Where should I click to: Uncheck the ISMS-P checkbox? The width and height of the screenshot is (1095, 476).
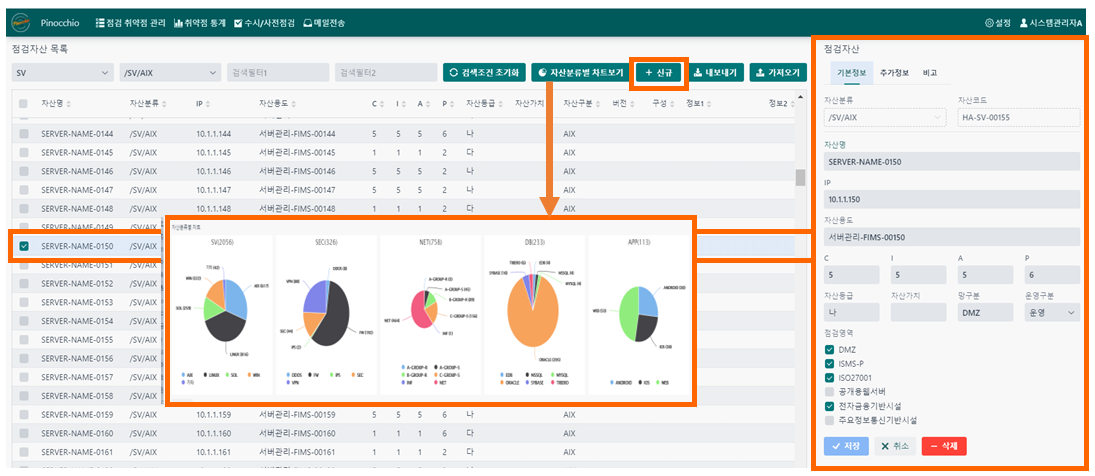[x=829, y=363]
